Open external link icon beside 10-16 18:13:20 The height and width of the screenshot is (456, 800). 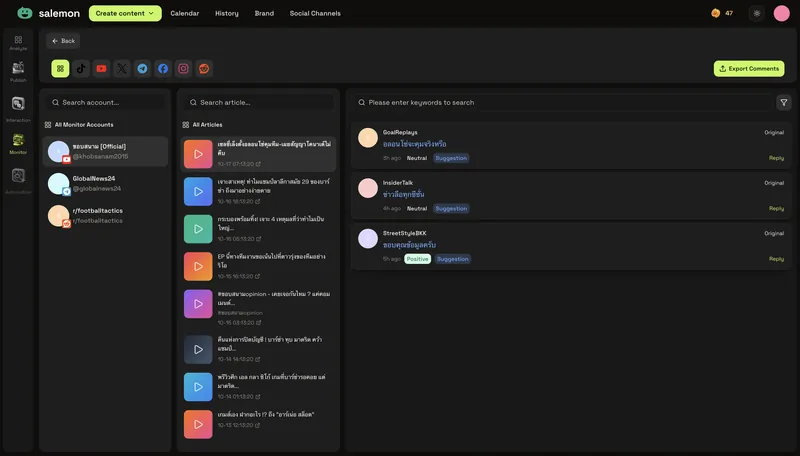pos(258,201)
